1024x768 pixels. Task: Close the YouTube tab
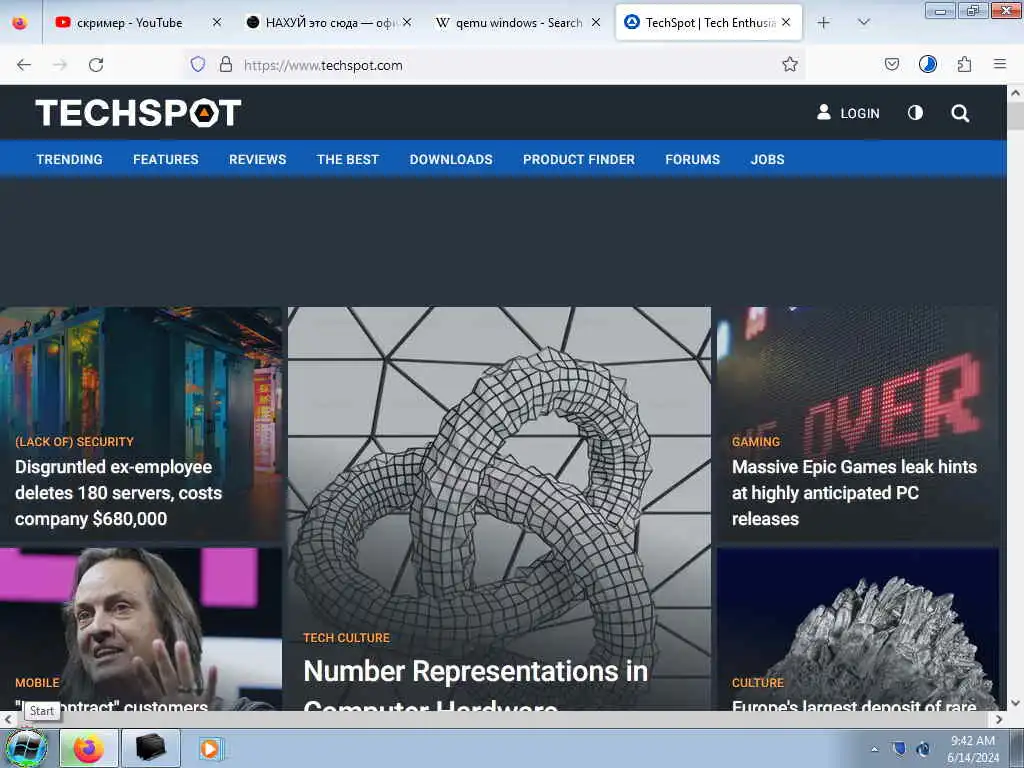[x=217, y=23]
